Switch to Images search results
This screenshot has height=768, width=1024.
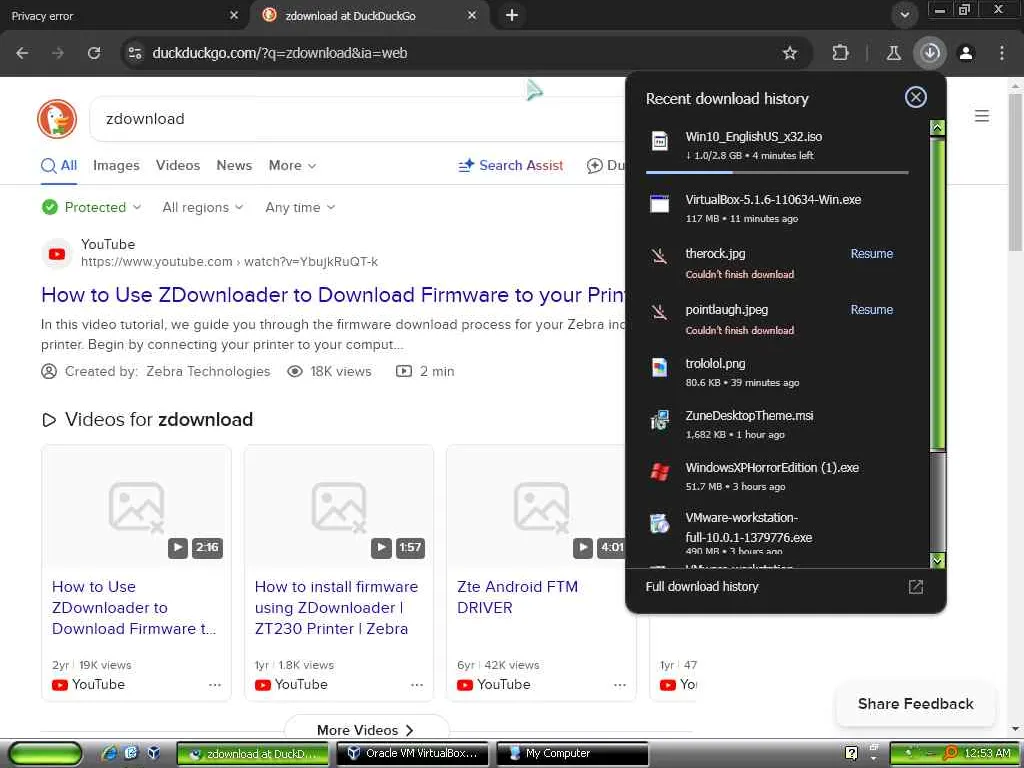click(x=116, y=165)
